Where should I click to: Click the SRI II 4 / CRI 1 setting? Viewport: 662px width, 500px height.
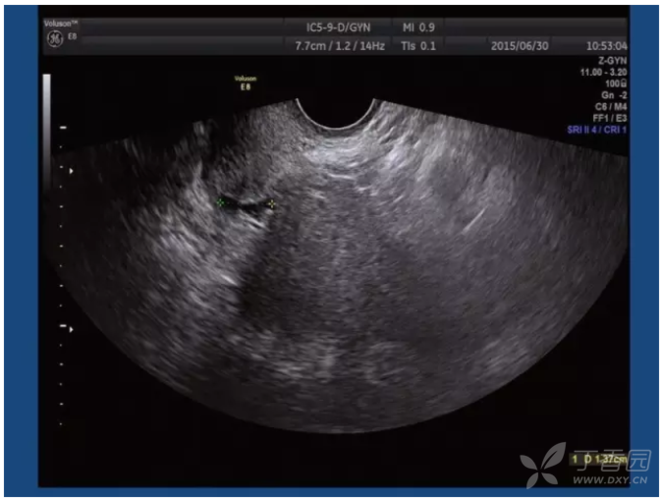pyautogui.click(x=597, y=130)
